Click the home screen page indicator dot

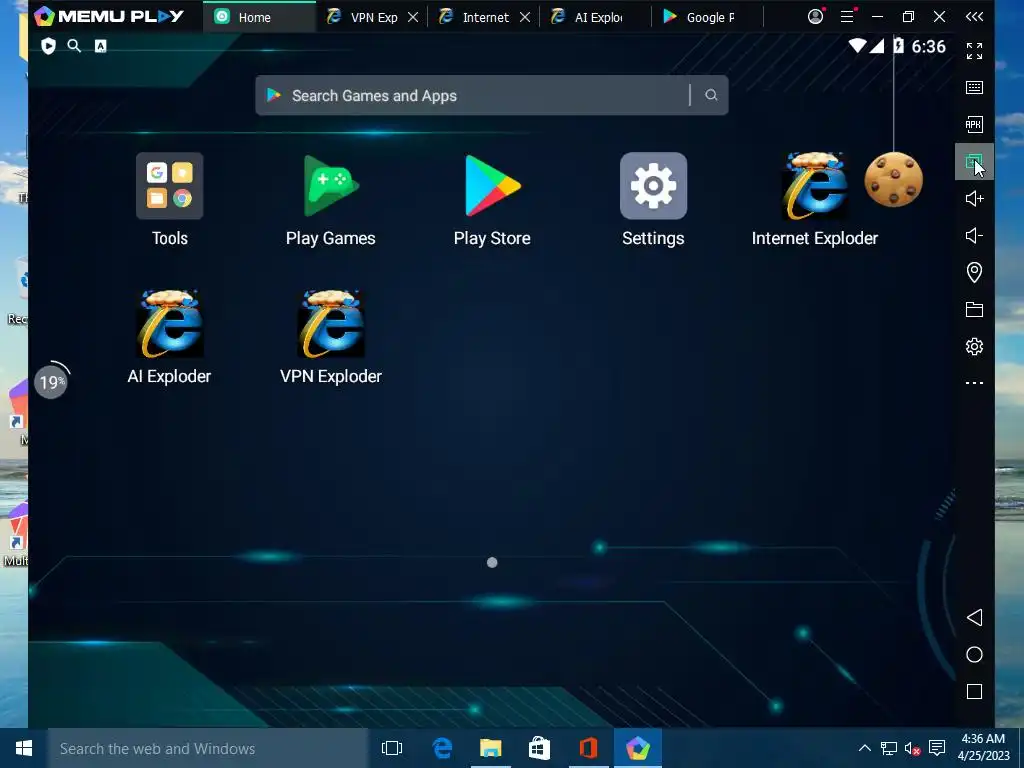(x=492, y=562)
